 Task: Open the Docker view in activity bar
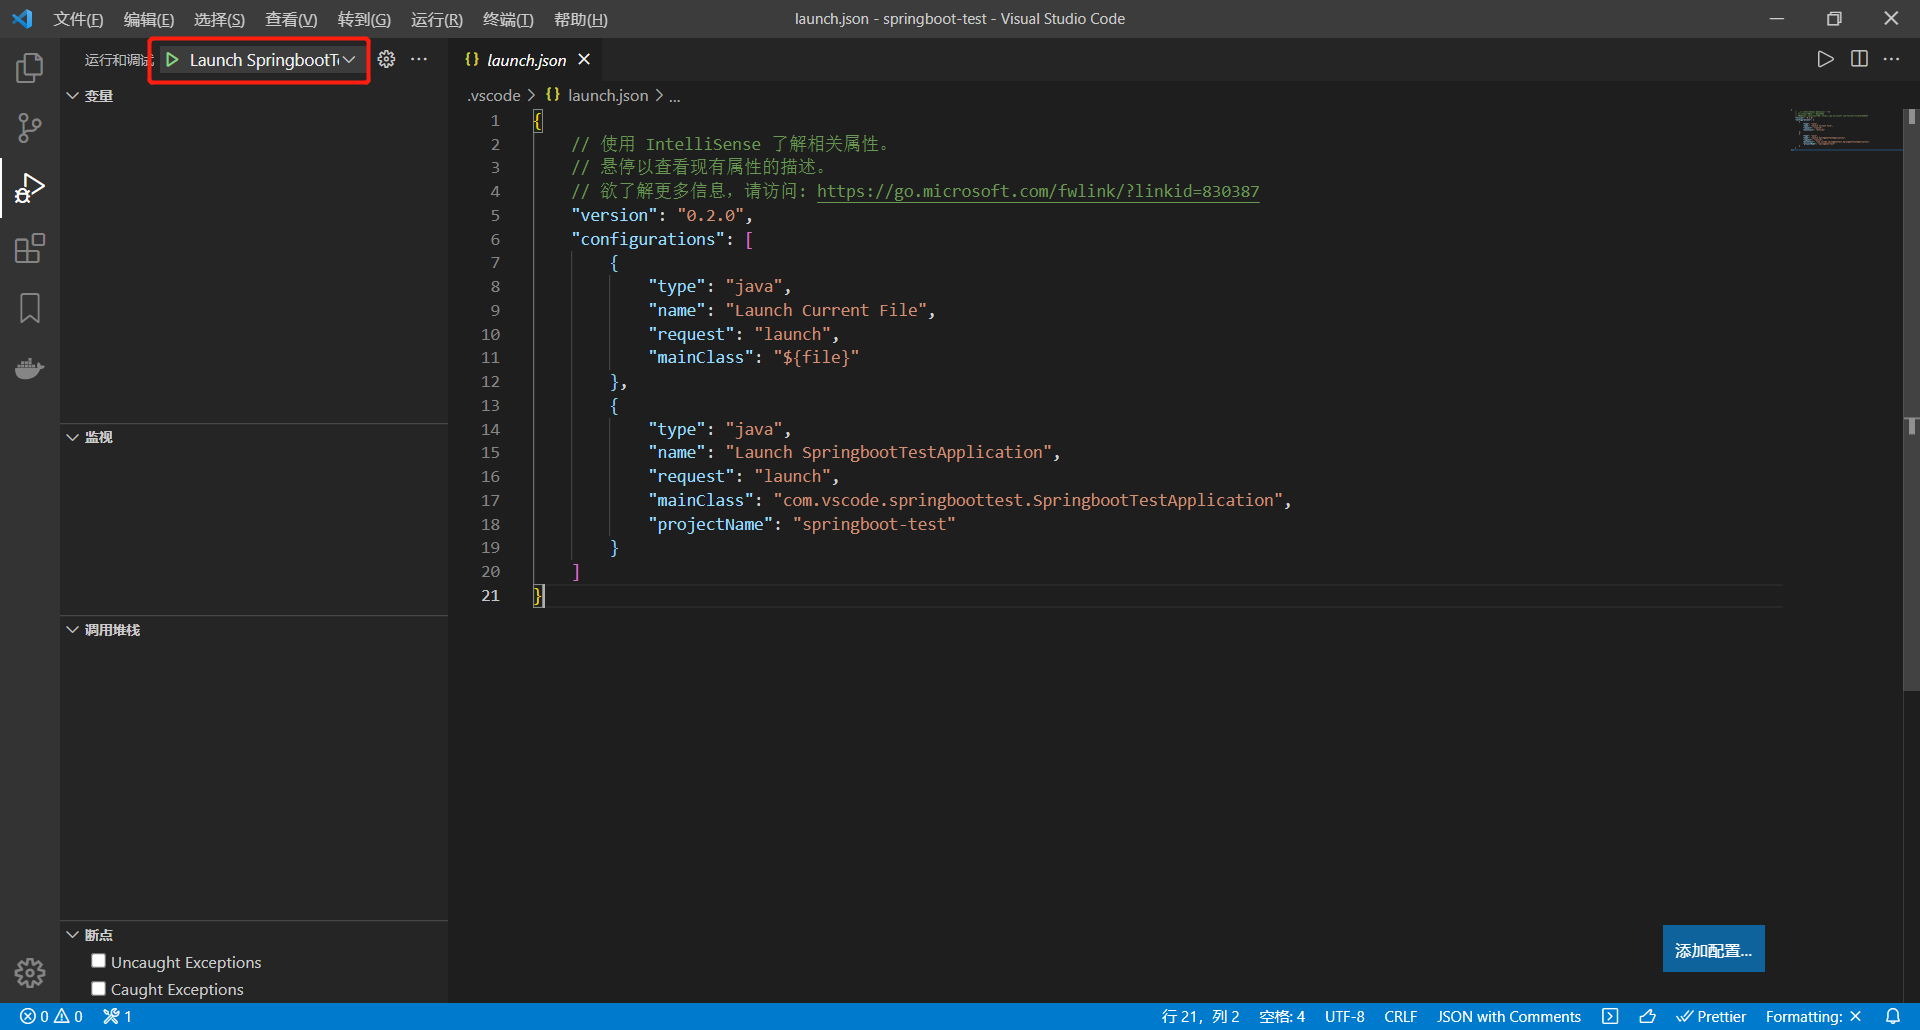tap(30, 368)
